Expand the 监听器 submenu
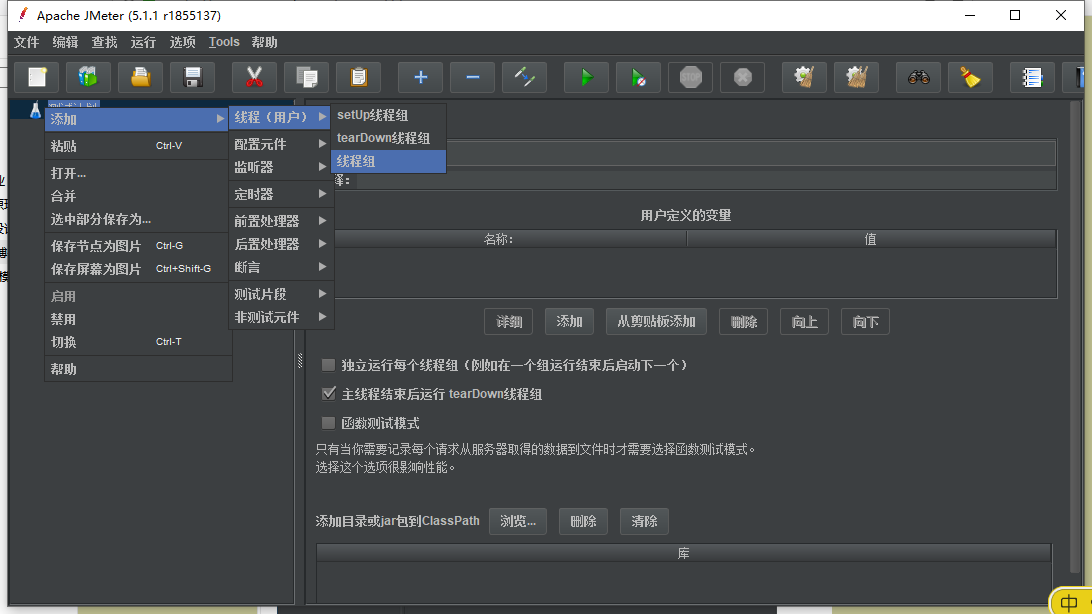The image size is (1092, 614). coord(280,167)
